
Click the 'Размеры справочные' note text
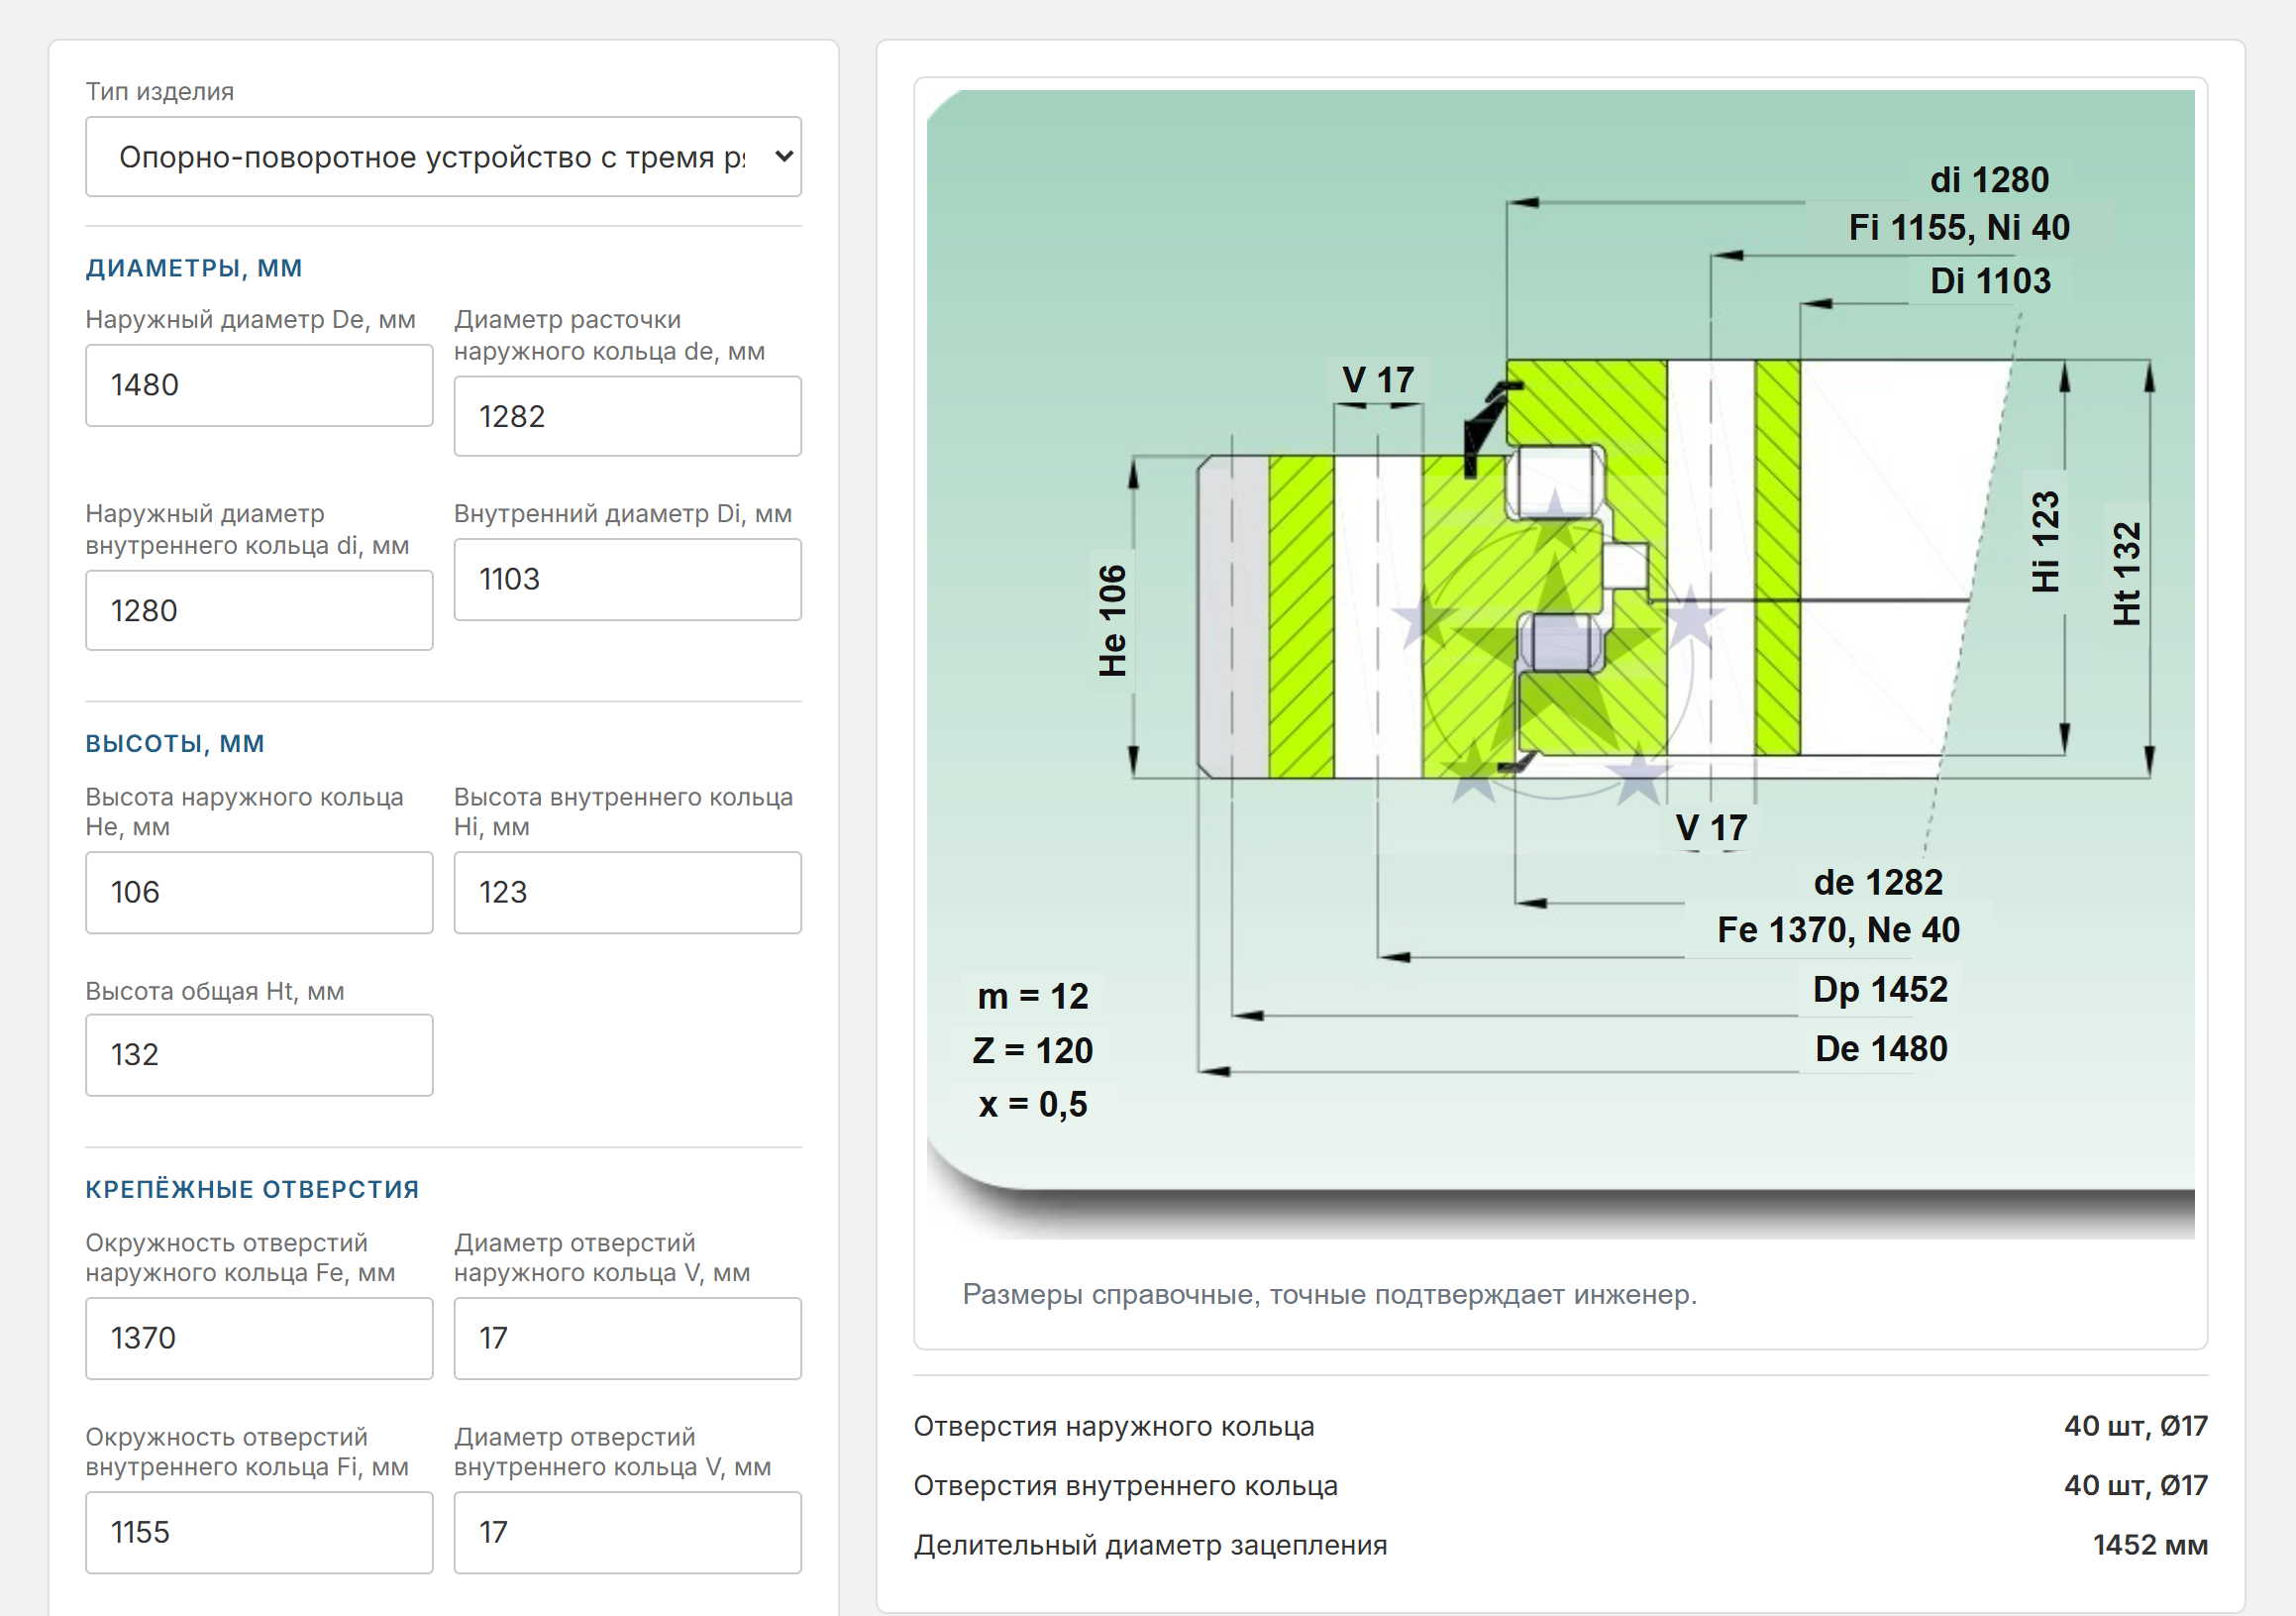1330,1294
